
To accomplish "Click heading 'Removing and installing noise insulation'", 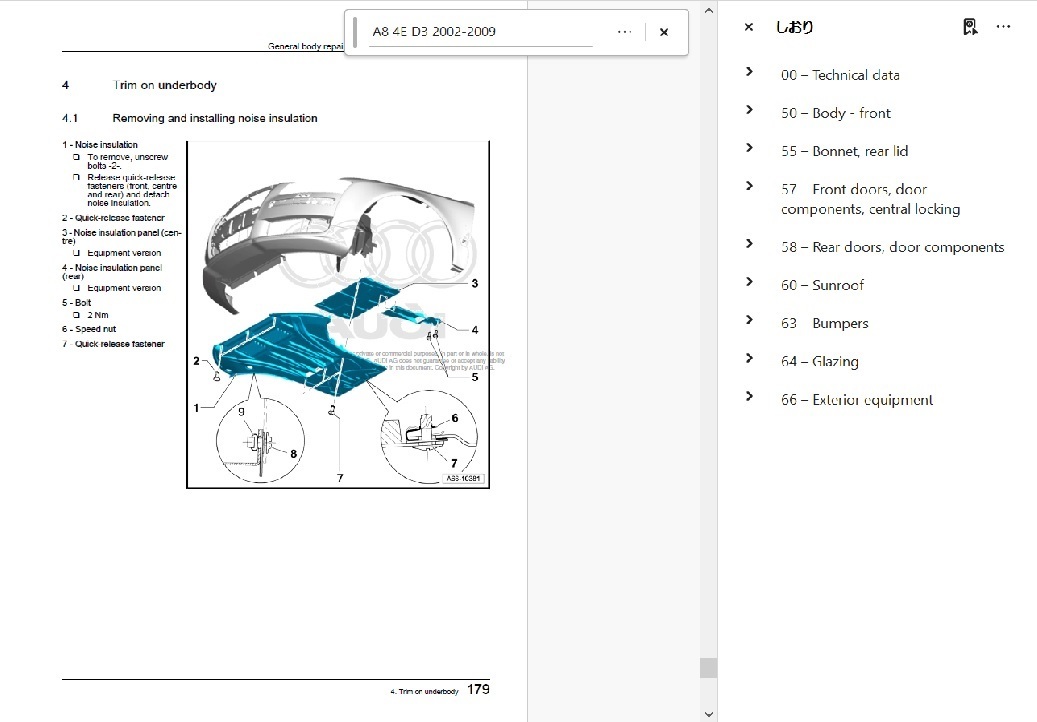I will point(215,118).
